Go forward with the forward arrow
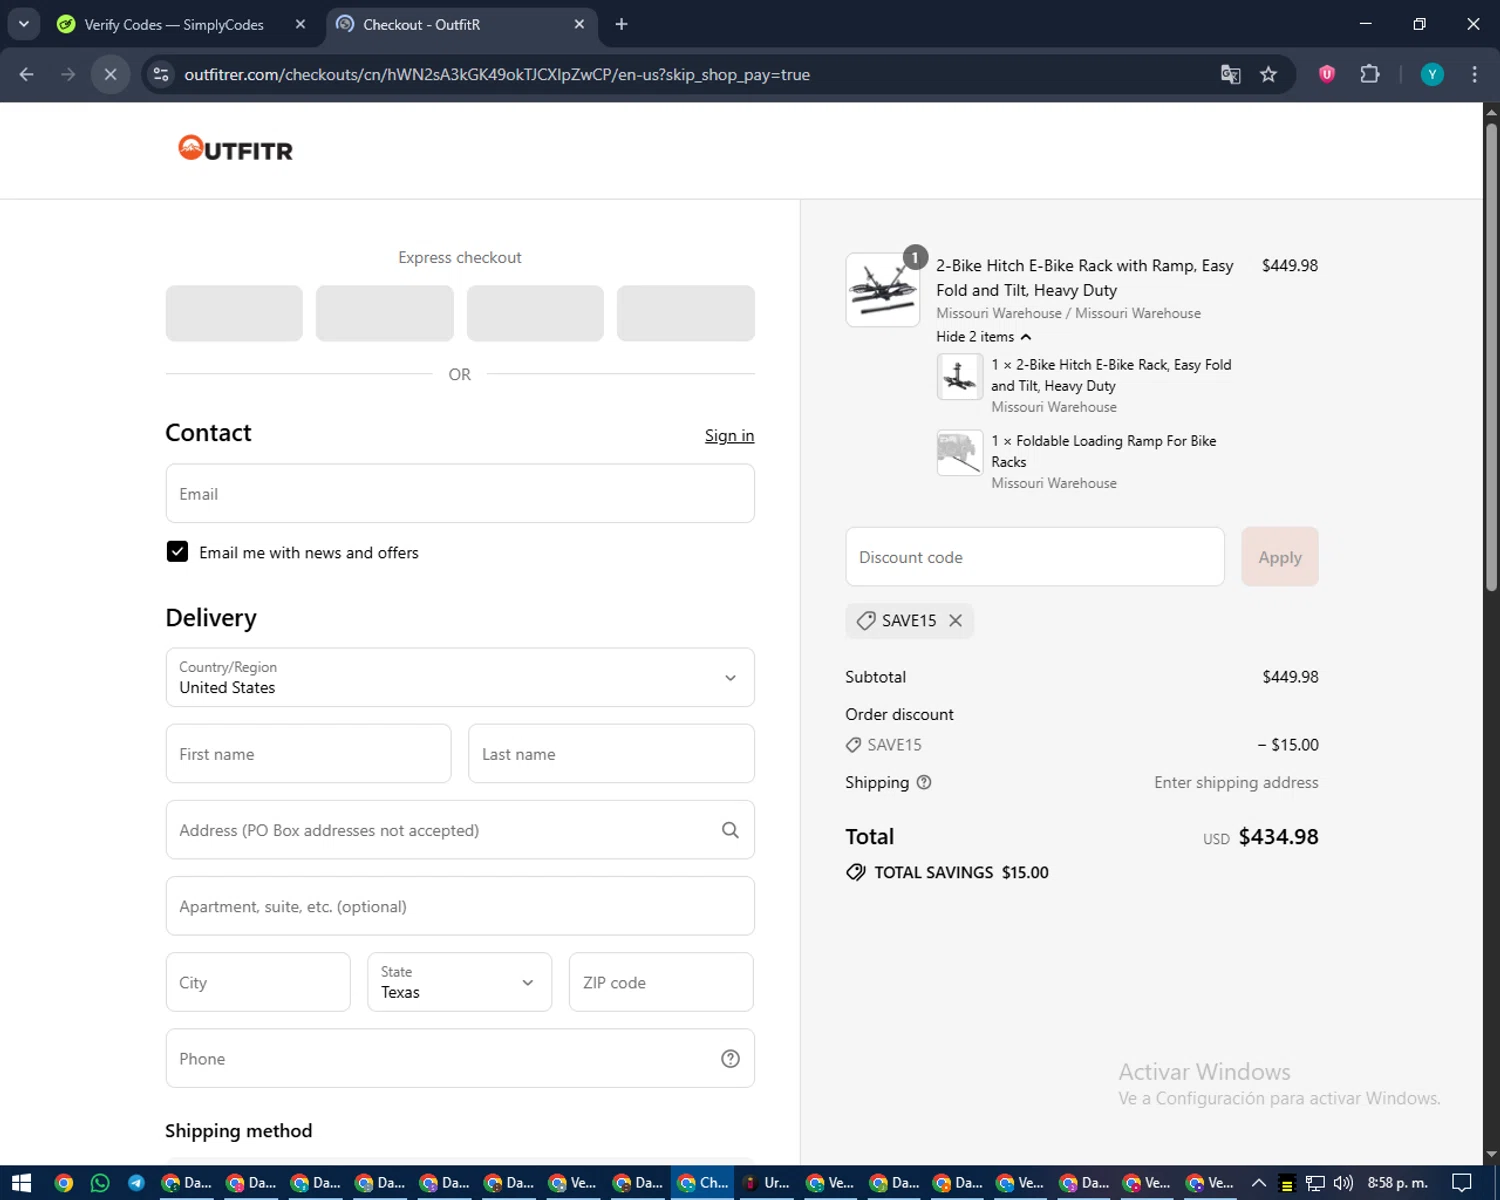Screen dimensions: 1500x1200 (68, 74)
